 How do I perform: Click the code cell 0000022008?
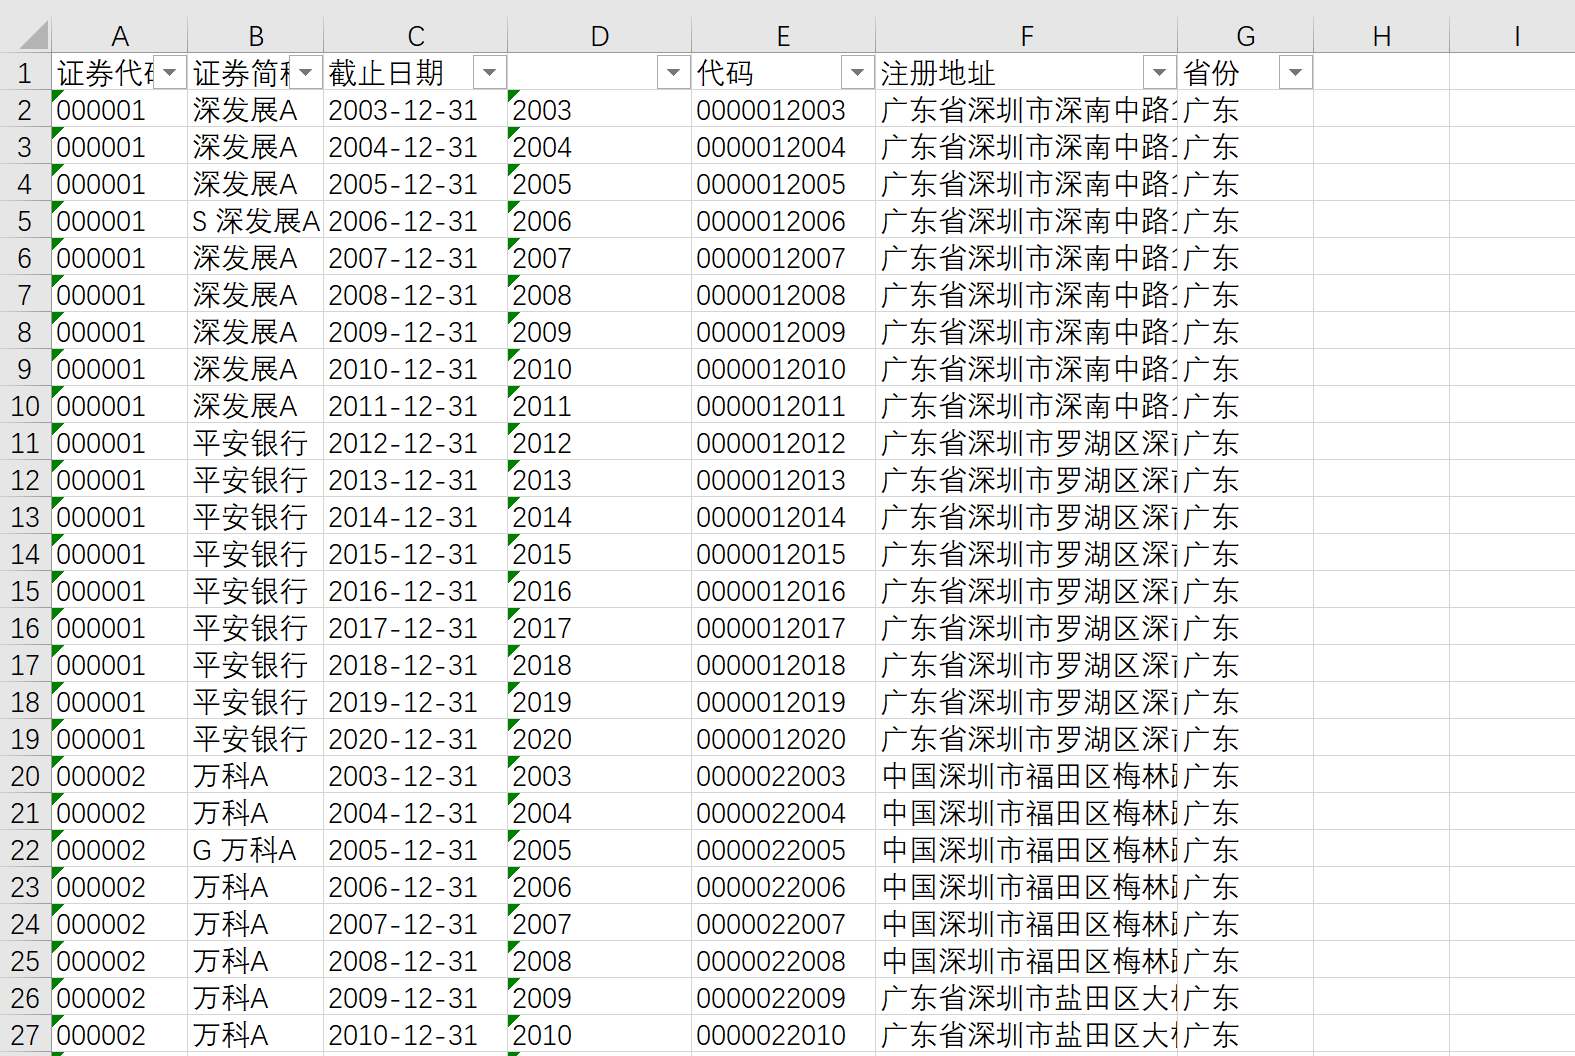pyautogui.click(x=784, y=961)
